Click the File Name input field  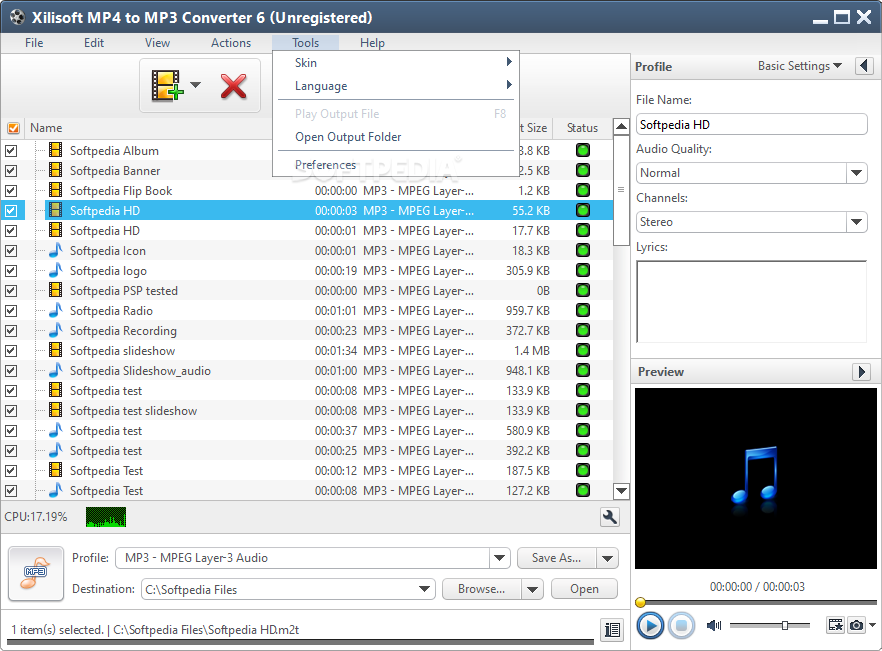point(752,124)
